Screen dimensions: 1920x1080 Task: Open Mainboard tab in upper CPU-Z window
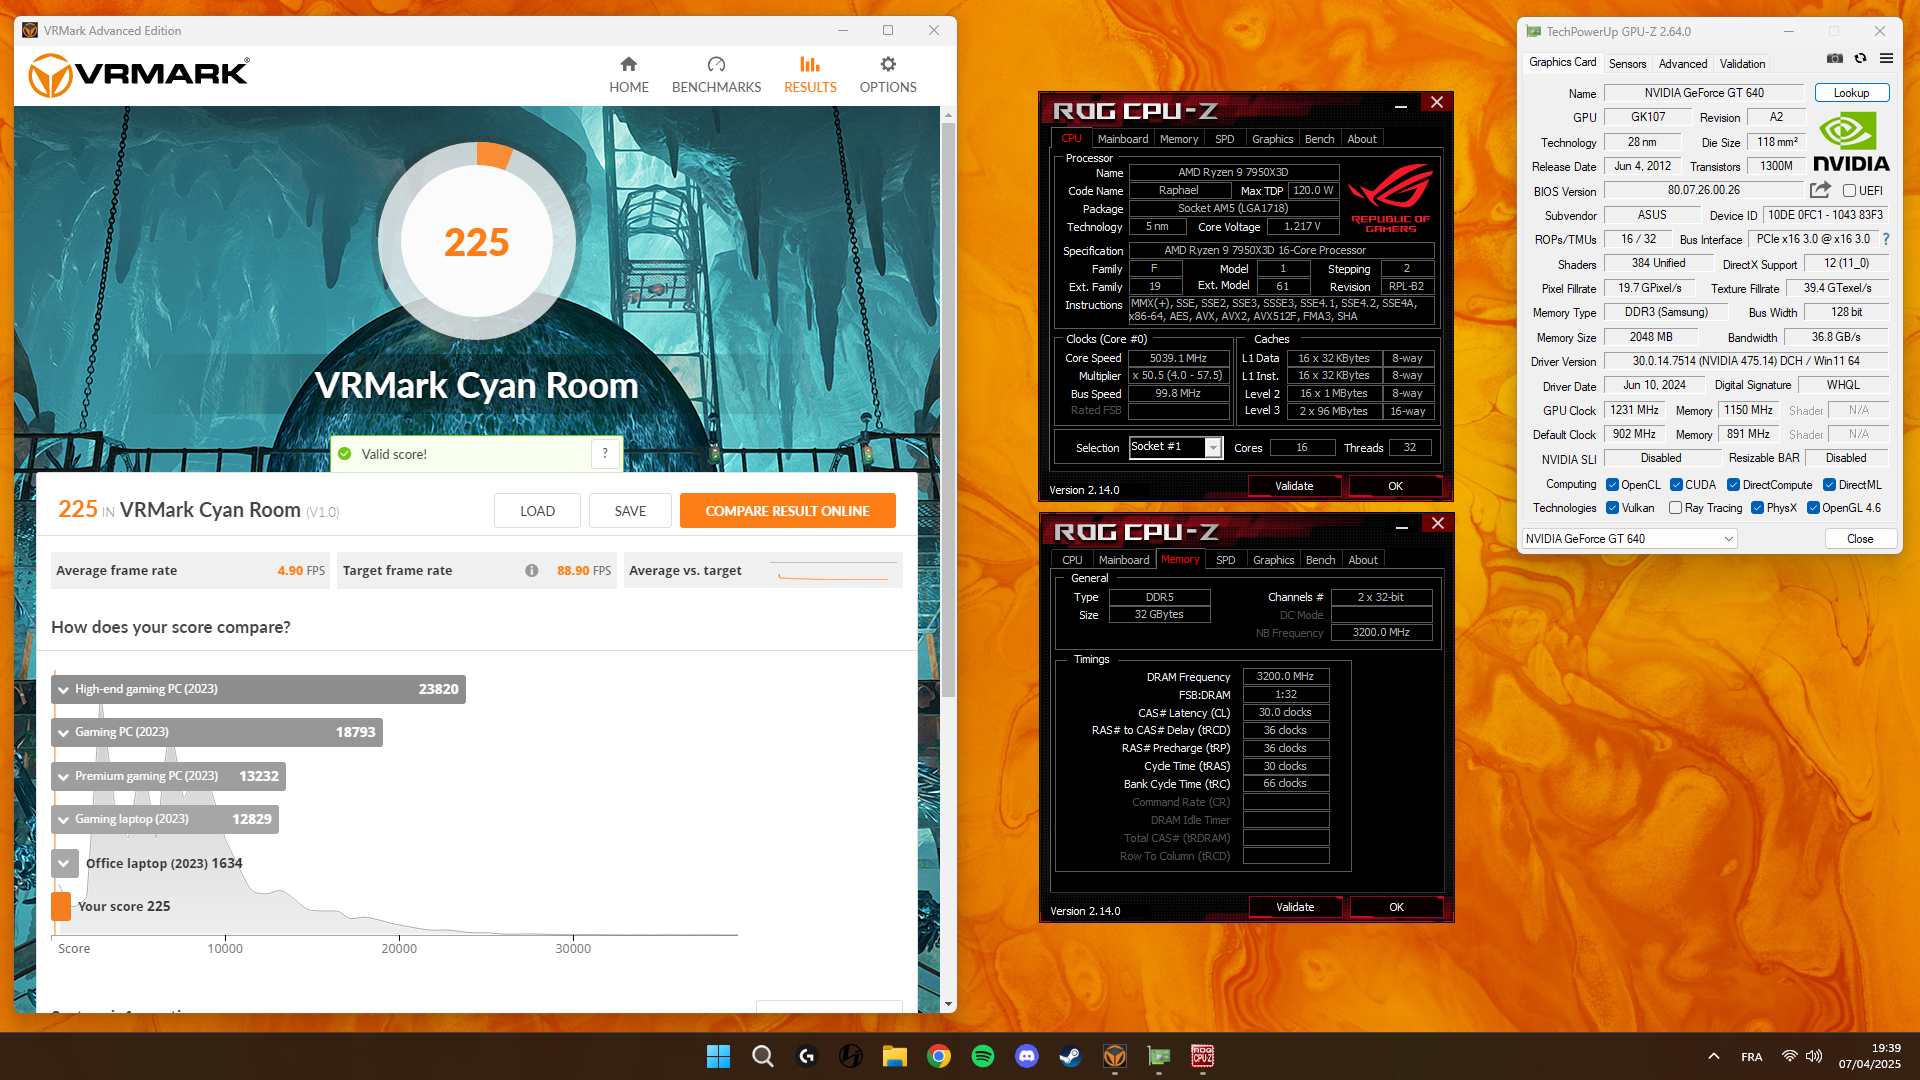tap(1122, 139)
